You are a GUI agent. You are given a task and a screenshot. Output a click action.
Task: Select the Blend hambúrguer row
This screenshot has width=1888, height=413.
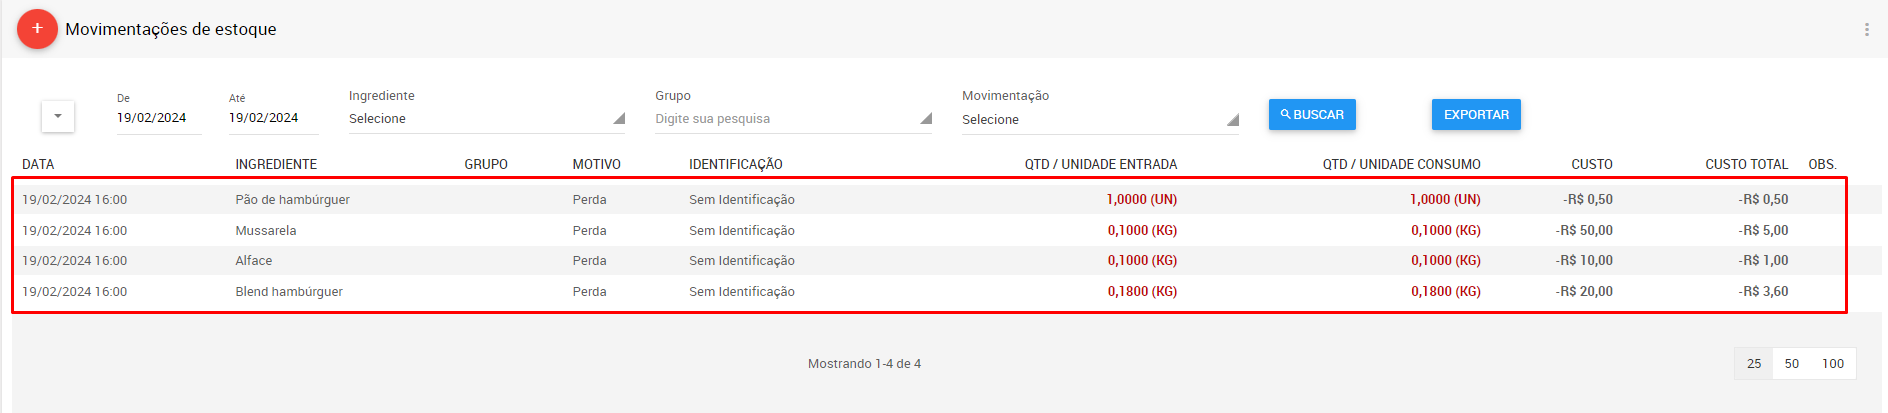(x=930, y=291)
